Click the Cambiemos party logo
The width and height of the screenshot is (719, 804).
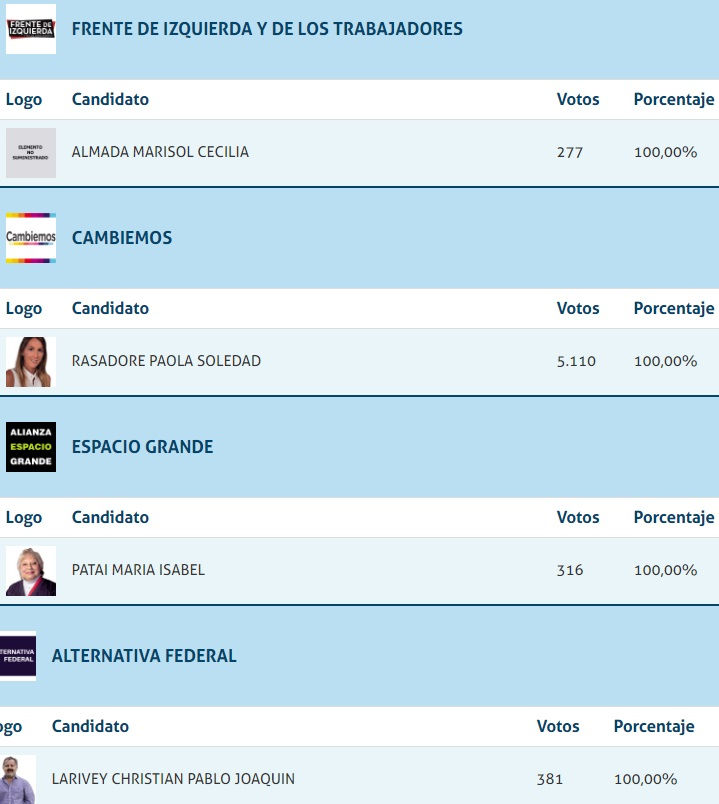click(x=31, y=238)
